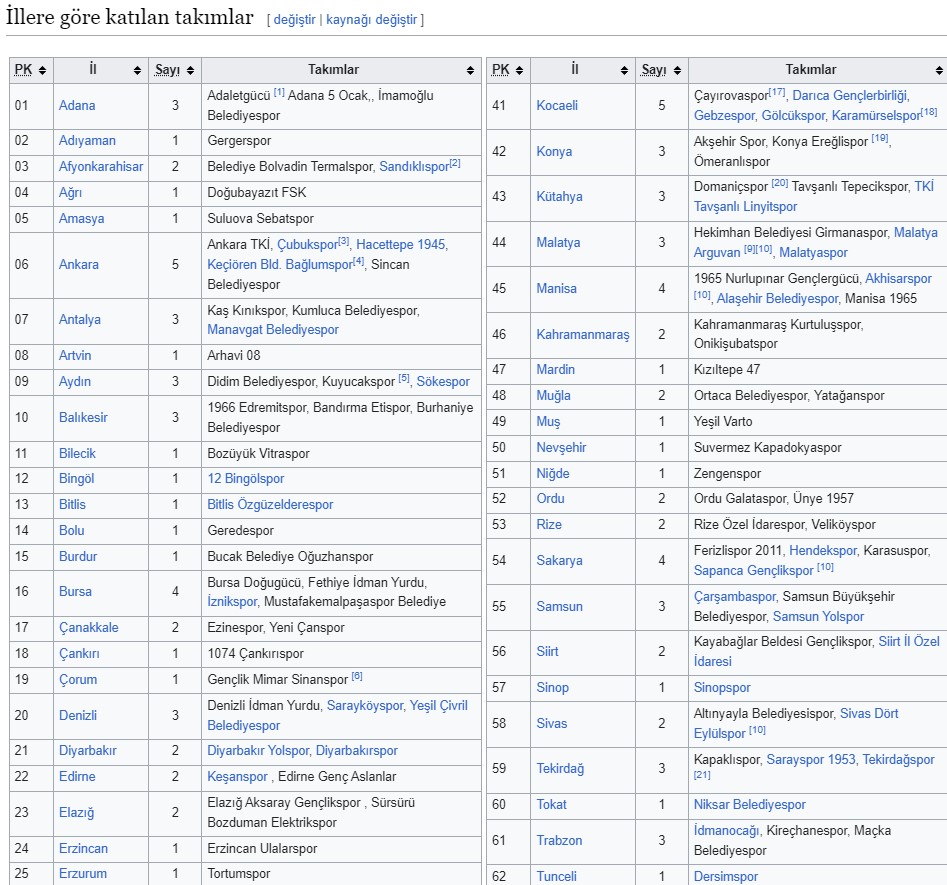Open Keçiören Bld. Bağlumspor team link
The height and width of the screenshot is (885, 947).
280,265
